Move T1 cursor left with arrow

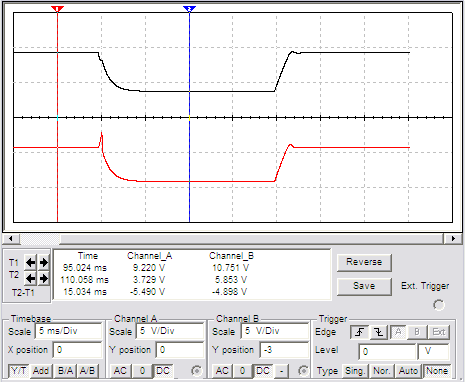pos(31,262)
